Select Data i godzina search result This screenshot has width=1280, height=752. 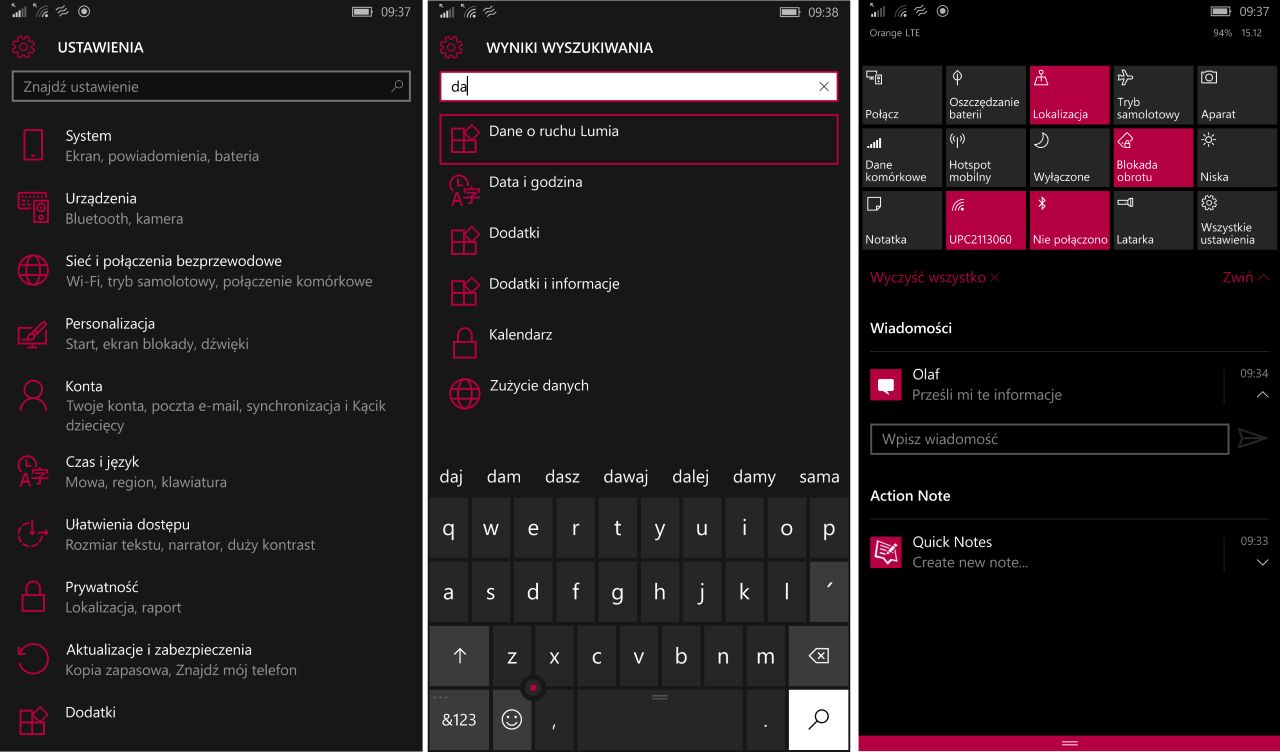pos(638,190)
